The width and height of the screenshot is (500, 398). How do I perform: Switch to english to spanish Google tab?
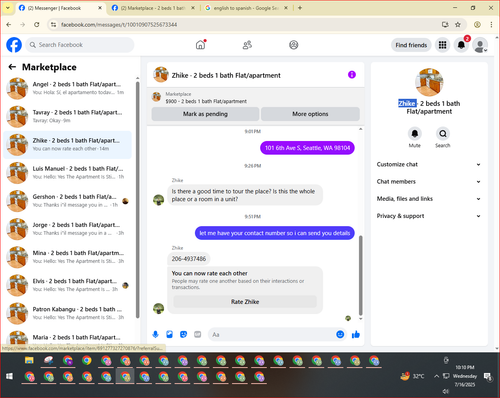pos(246,8)
